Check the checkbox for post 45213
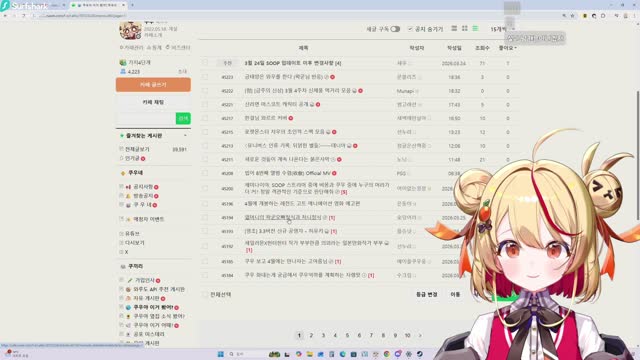The height and width of the screenshot is (360, 640). coord(205,146)
